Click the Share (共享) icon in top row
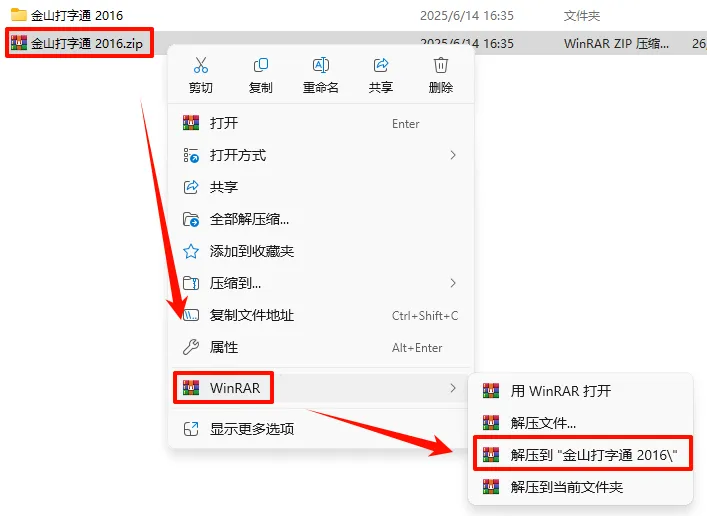The image size is (707, 516). pos(381,65)
